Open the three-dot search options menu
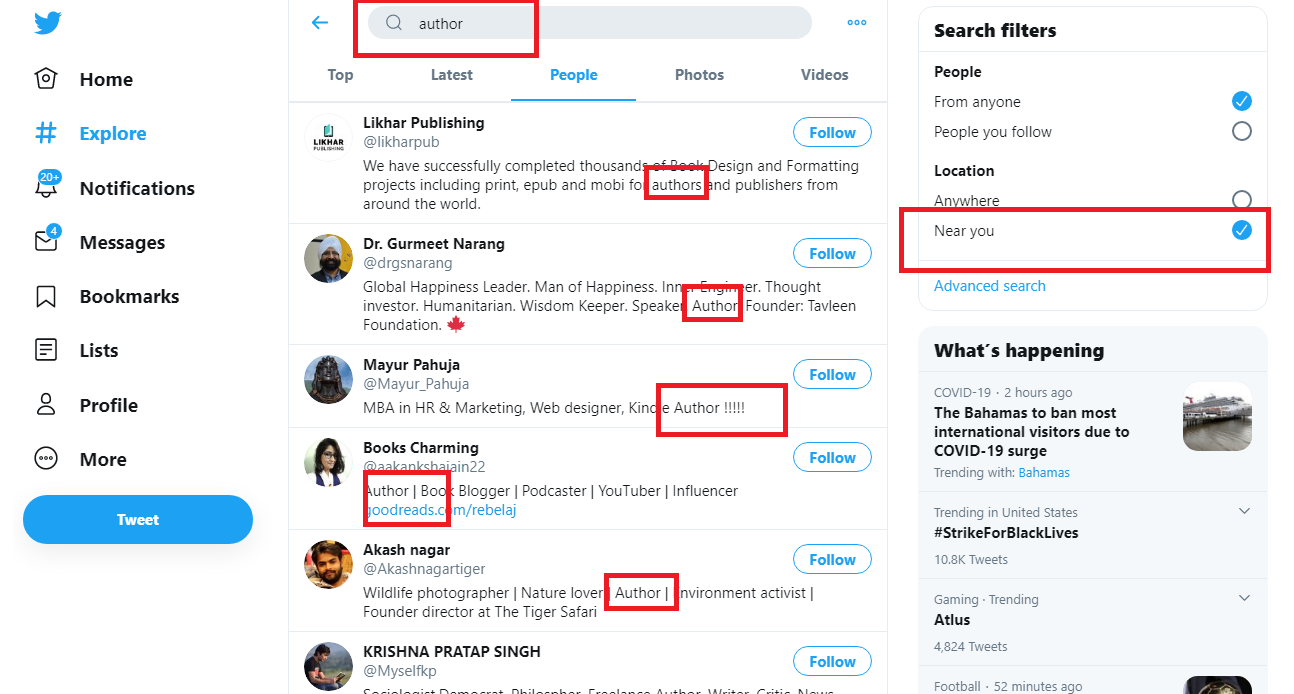The image size is (1294, 694). point(857,23)
